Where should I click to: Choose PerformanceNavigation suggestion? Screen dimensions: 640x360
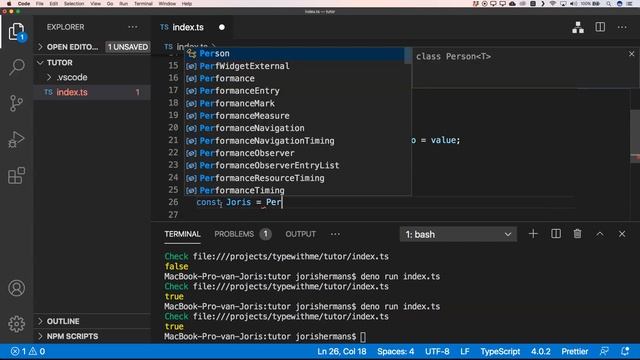pos(294,128)
